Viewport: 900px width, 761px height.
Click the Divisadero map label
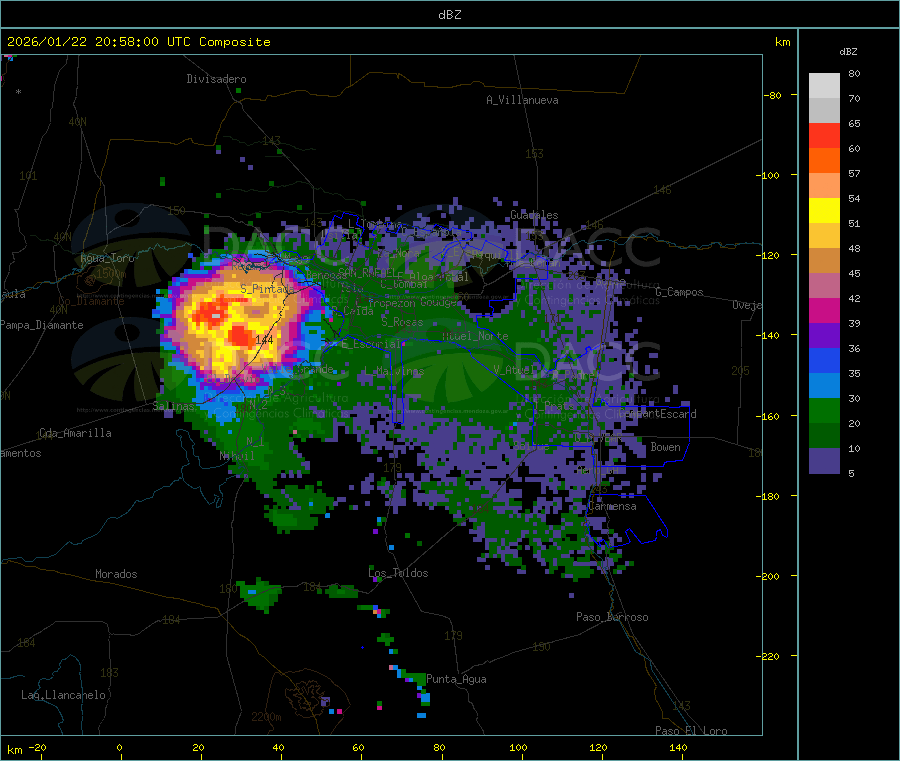pos(216,79)
